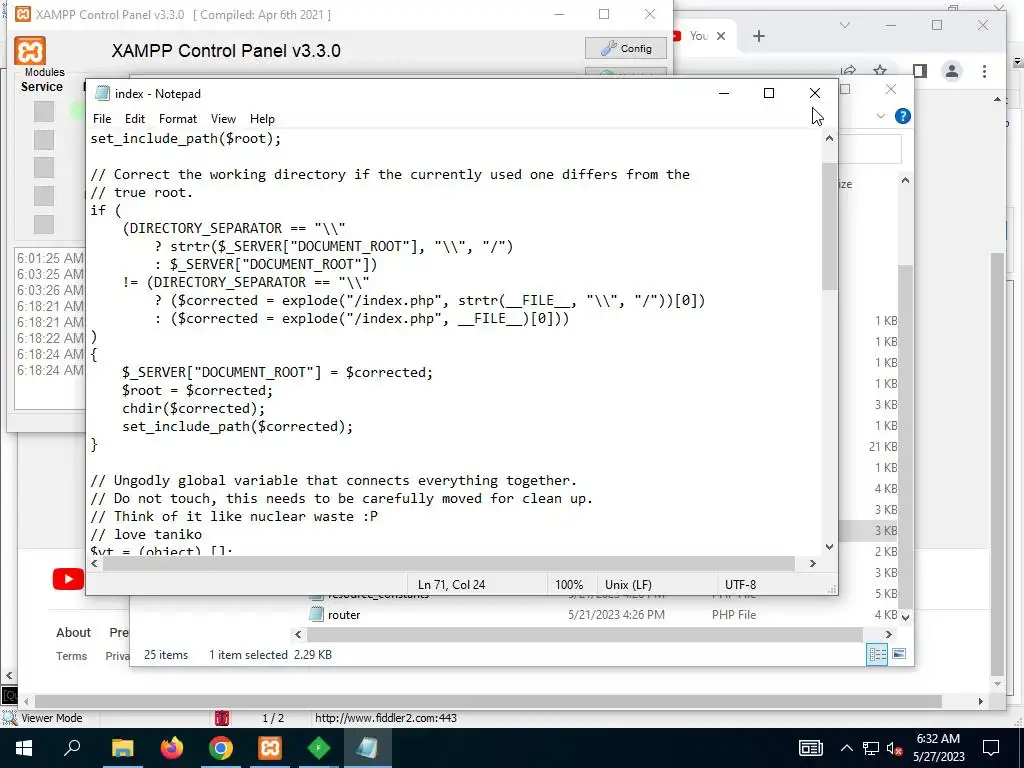Image resolution: width=1024 pixels, height=768 pixels.
Task: Click Explorer search input field
Action: tap(870, 149)
